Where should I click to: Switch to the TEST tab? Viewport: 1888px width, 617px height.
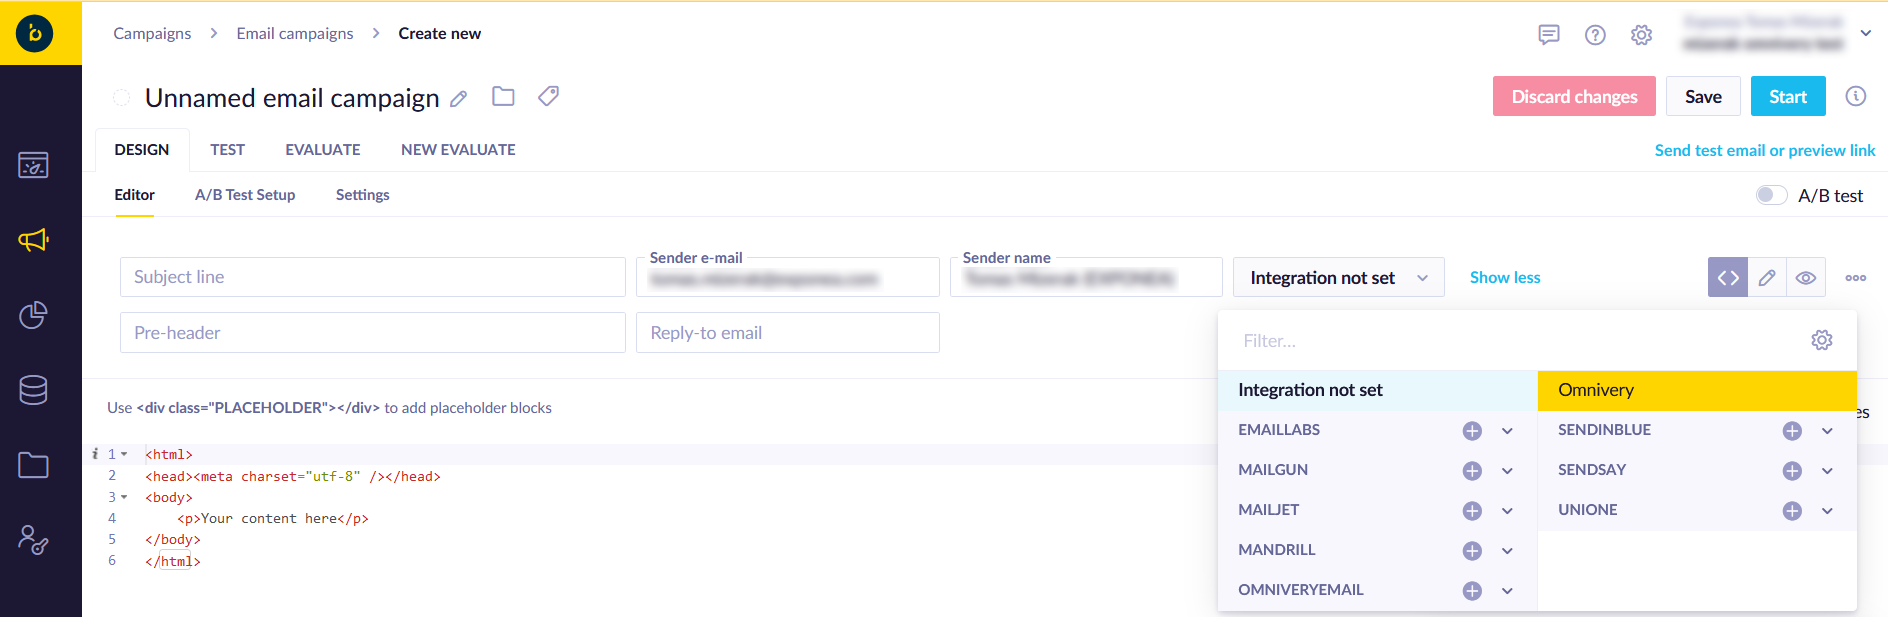click(x=227, y=150)
